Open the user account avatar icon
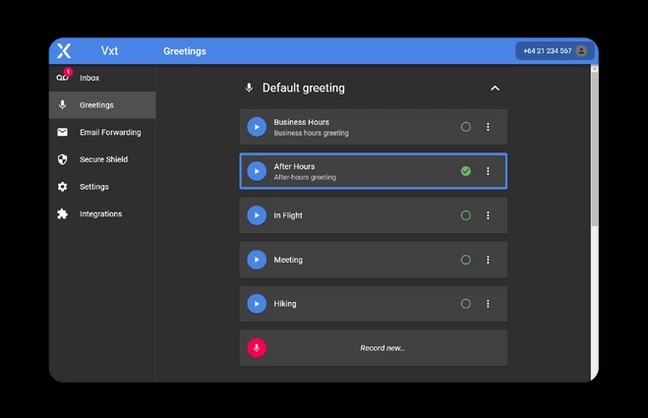 pos(581,51)
